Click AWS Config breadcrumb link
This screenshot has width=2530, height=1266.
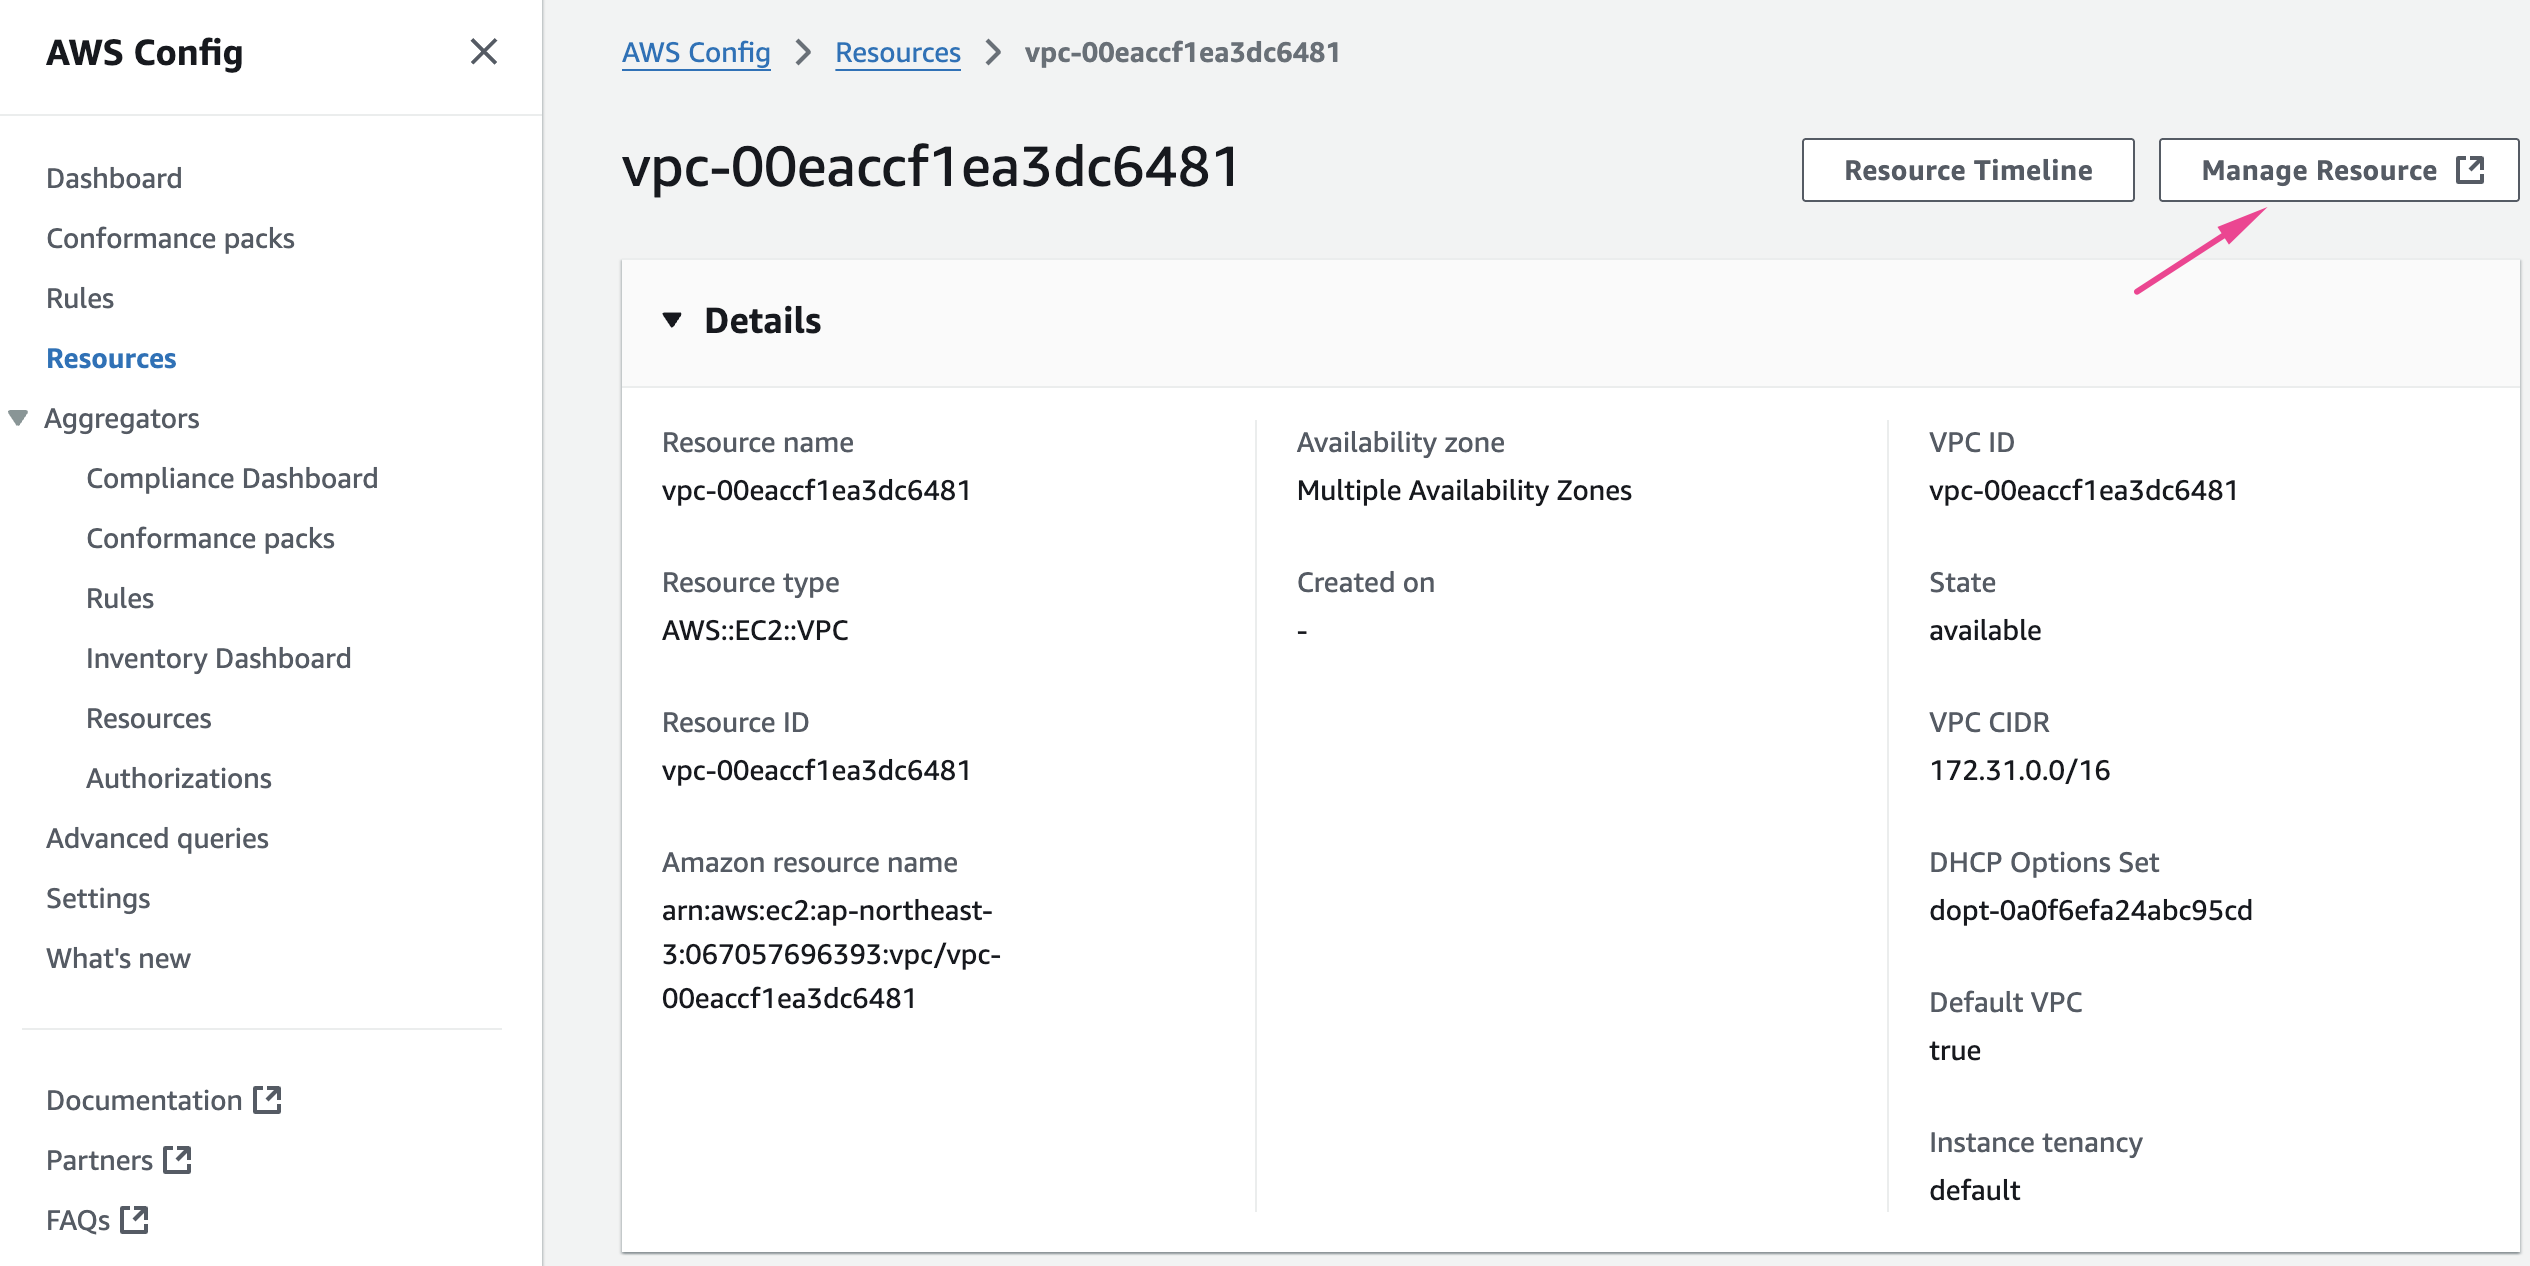point(696,52)
